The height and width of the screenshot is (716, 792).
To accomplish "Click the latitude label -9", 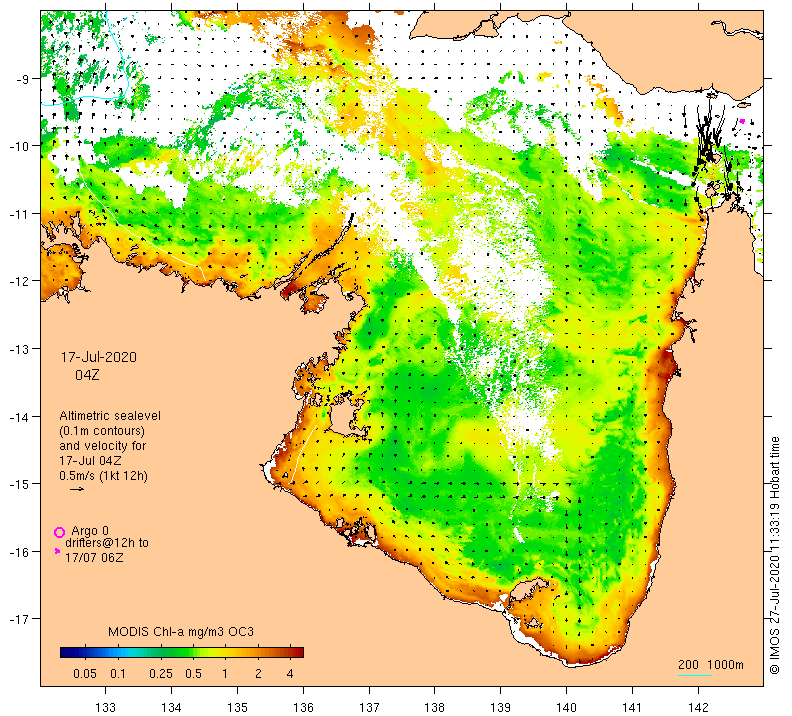I will coord(22,78).
